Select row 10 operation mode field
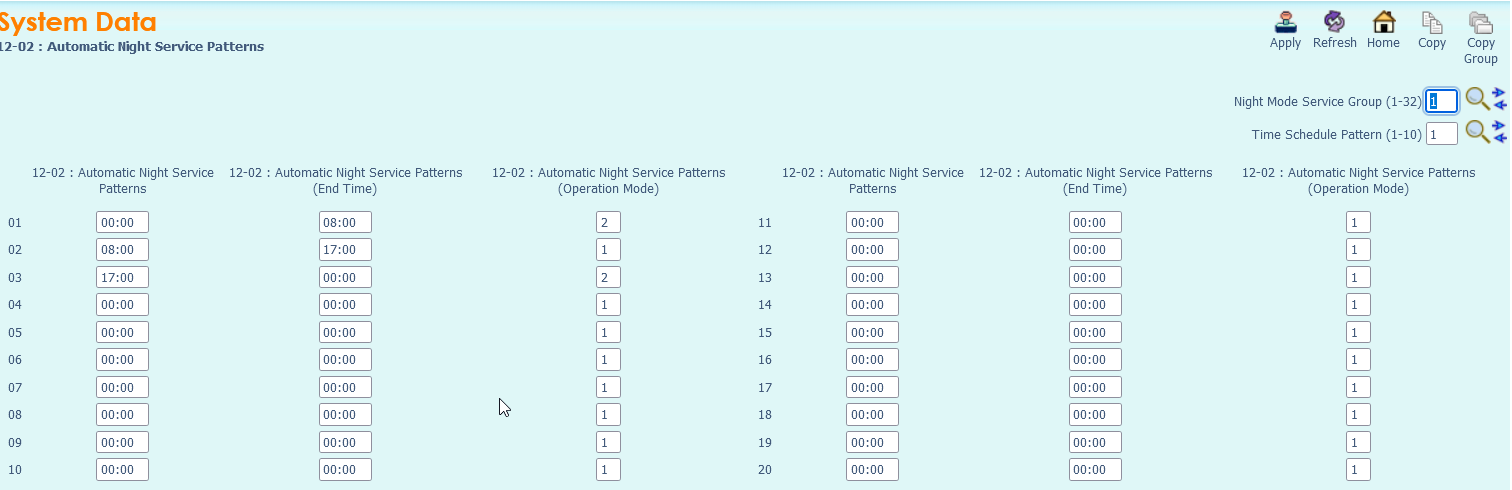This screenshot has width=1512, height=490. tap(608, 469)
